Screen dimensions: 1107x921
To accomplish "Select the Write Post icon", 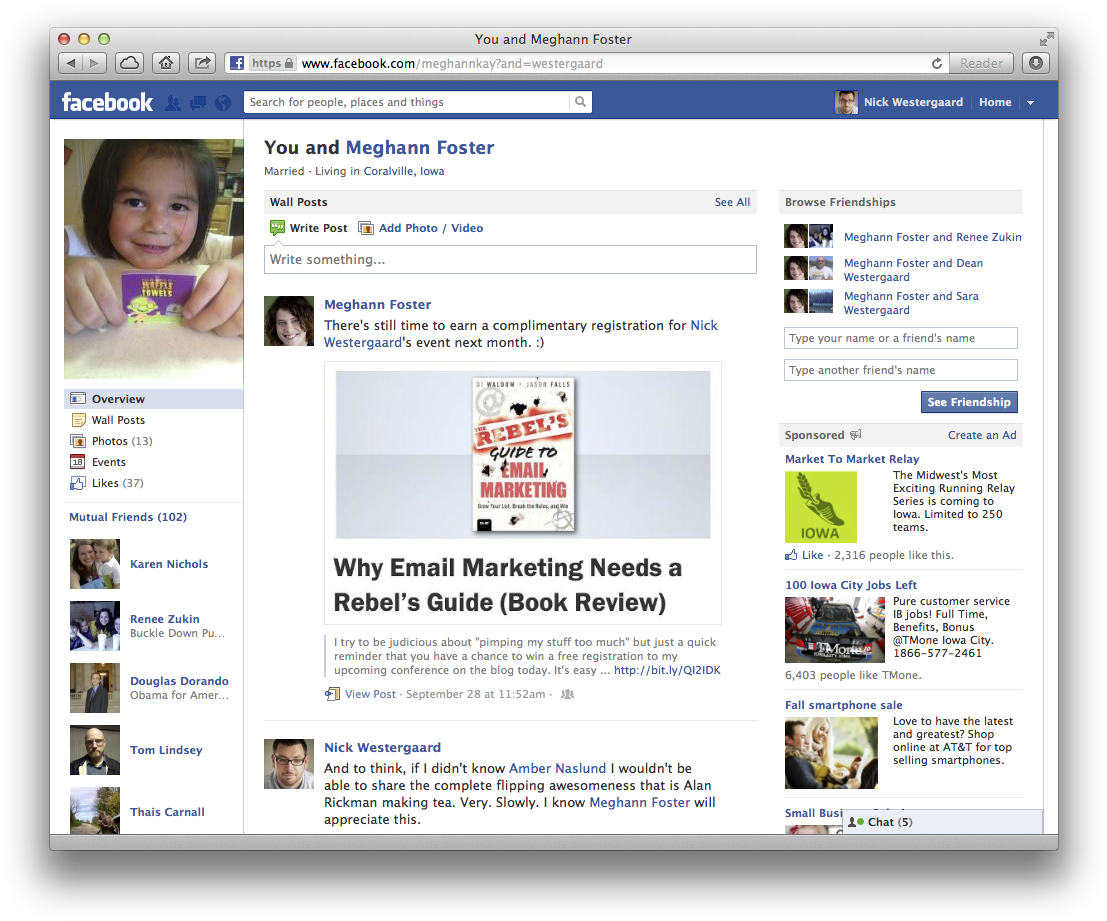I will point(277,228).
